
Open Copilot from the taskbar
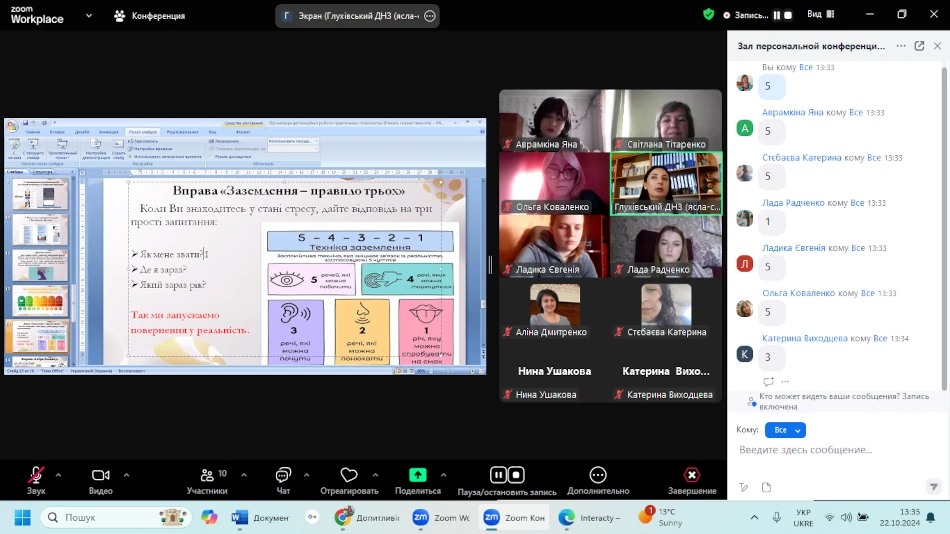[209, 518]
